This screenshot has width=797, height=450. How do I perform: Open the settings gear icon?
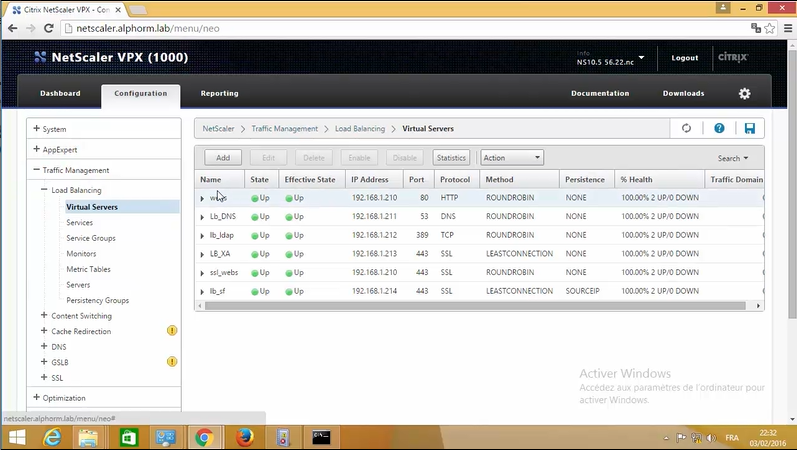point(745,94)
